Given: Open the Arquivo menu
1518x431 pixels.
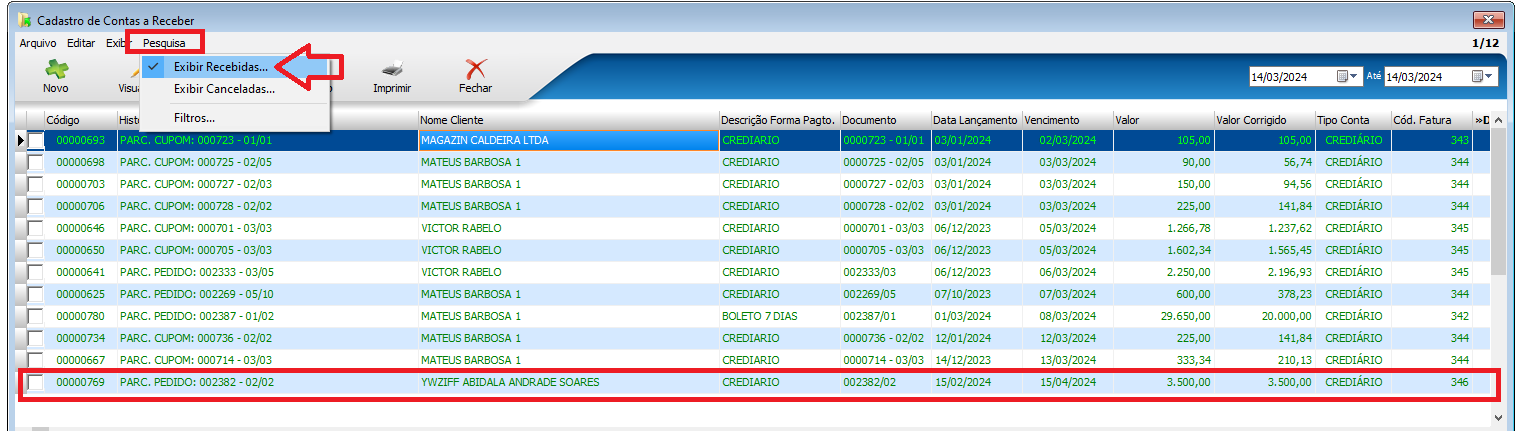Looking at the screenshot, I should pyautogui.click(x=38, y=43).
